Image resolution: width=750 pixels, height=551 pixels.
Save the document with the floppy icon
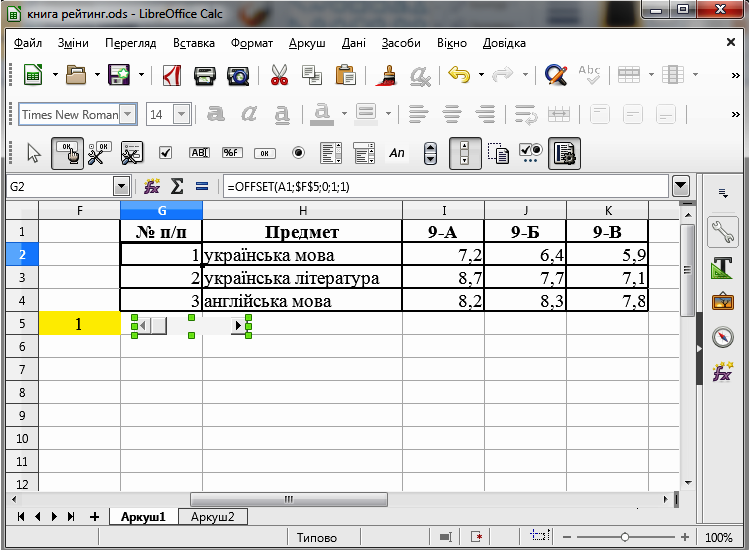(119, 75)
